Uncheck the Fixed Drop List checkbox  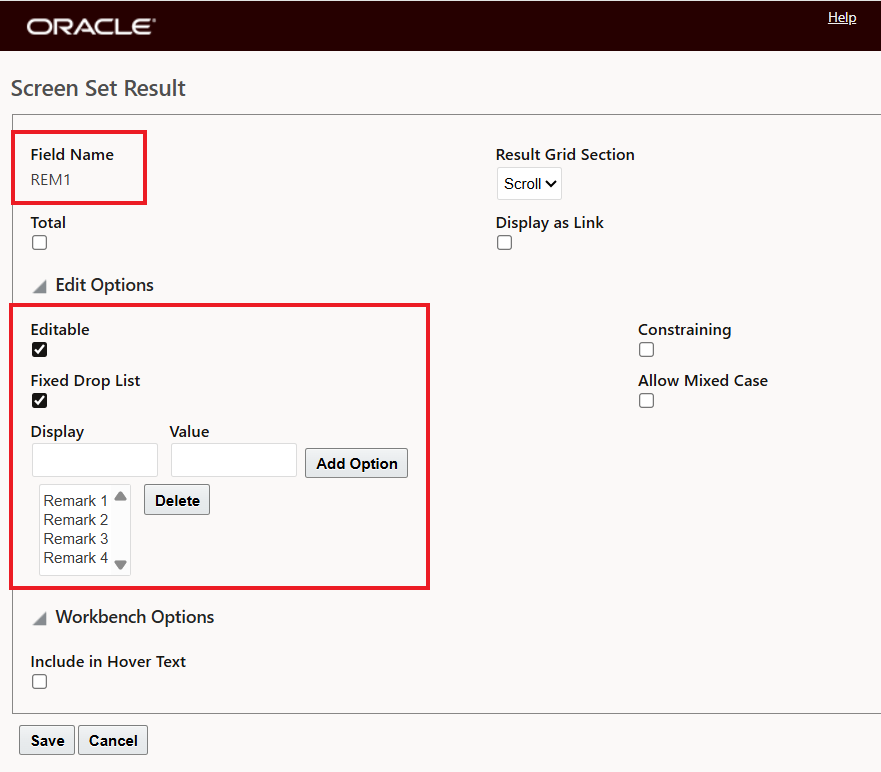tap(39, 401)
